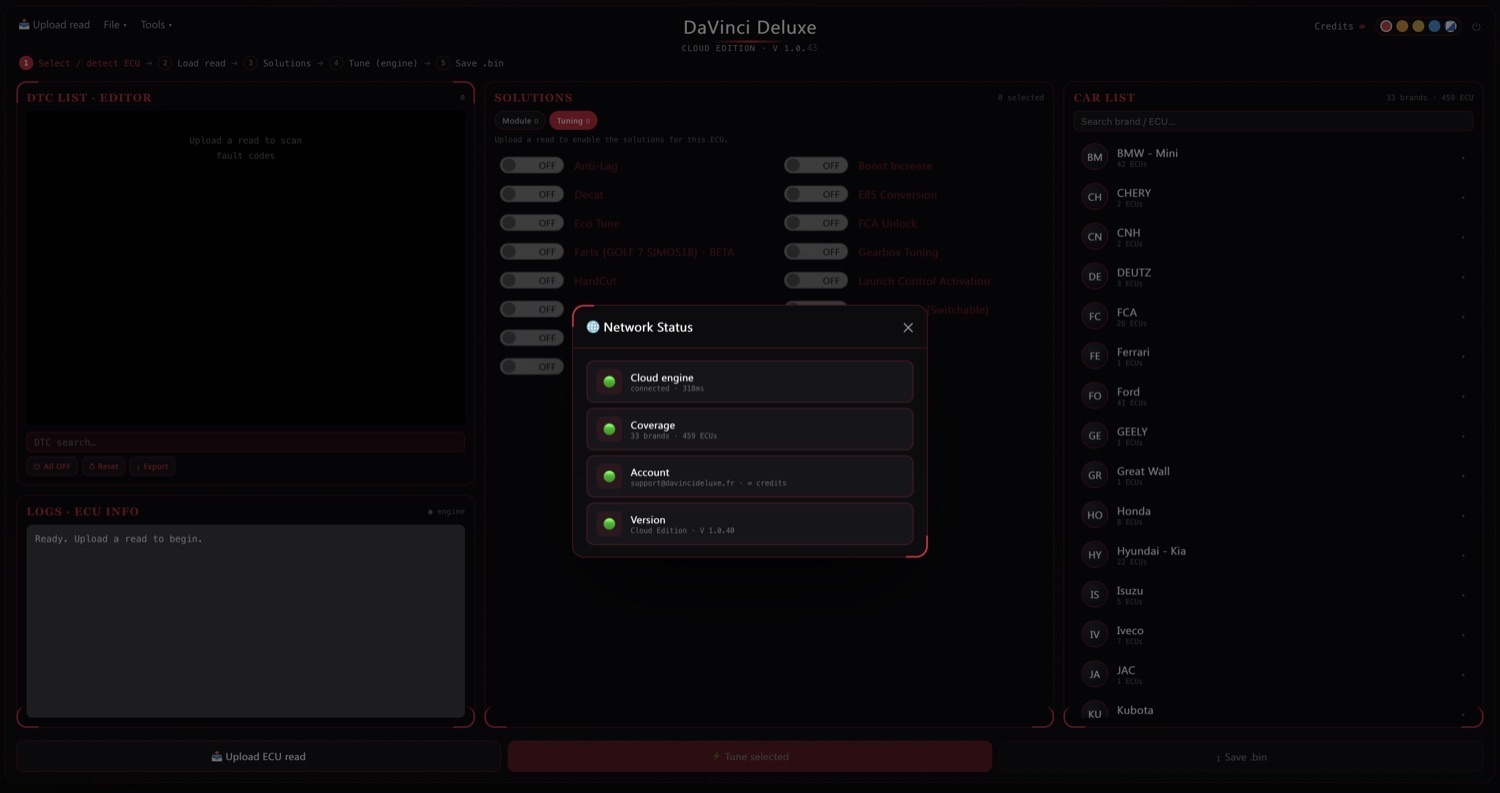Viewport: 1500px width, 793px height.
Task: Switch to the Tuning solutions tab
Action: pos(573,121)
